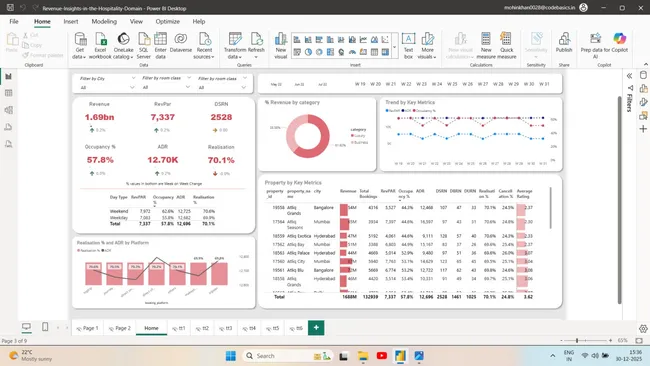This screenshot has width=650, height=366.
Task: Fit page to window button
Action: click(x=639, y=340)
